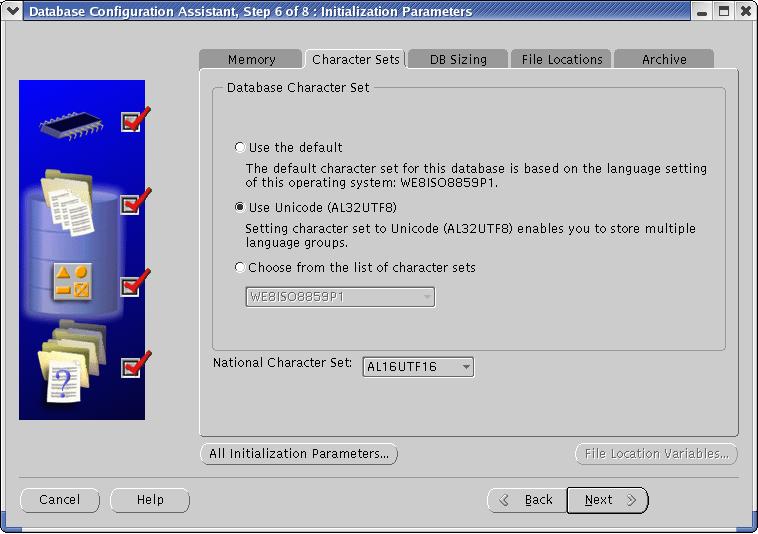Select Use Unicode (AL32UTF8) radio button
Screen dimensions: 758x534
(239, 208)
